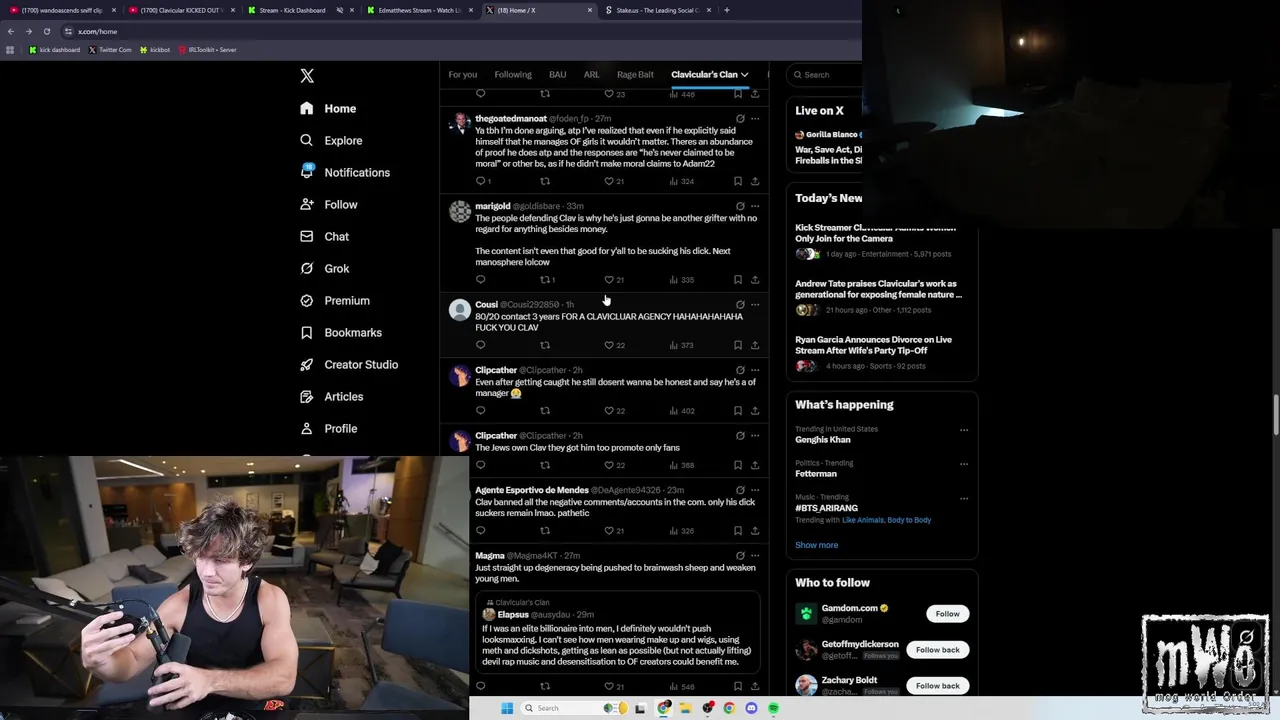1280x720 pixels.
Task: Open the kick dashboard bookmark
Action: (55, 49)
